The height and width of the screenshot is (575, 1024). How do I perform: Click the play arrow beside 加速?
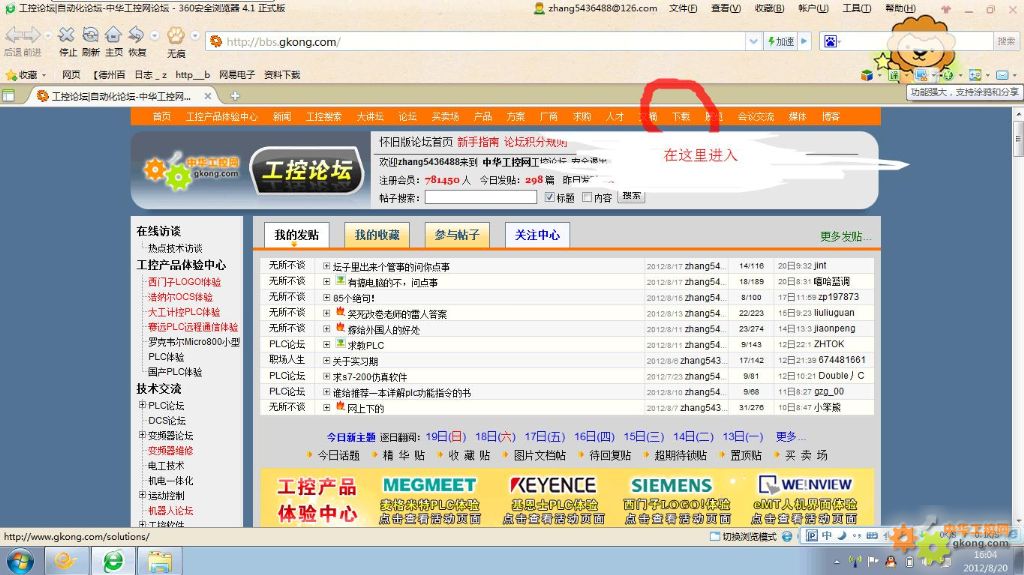[x=804, y=42]
